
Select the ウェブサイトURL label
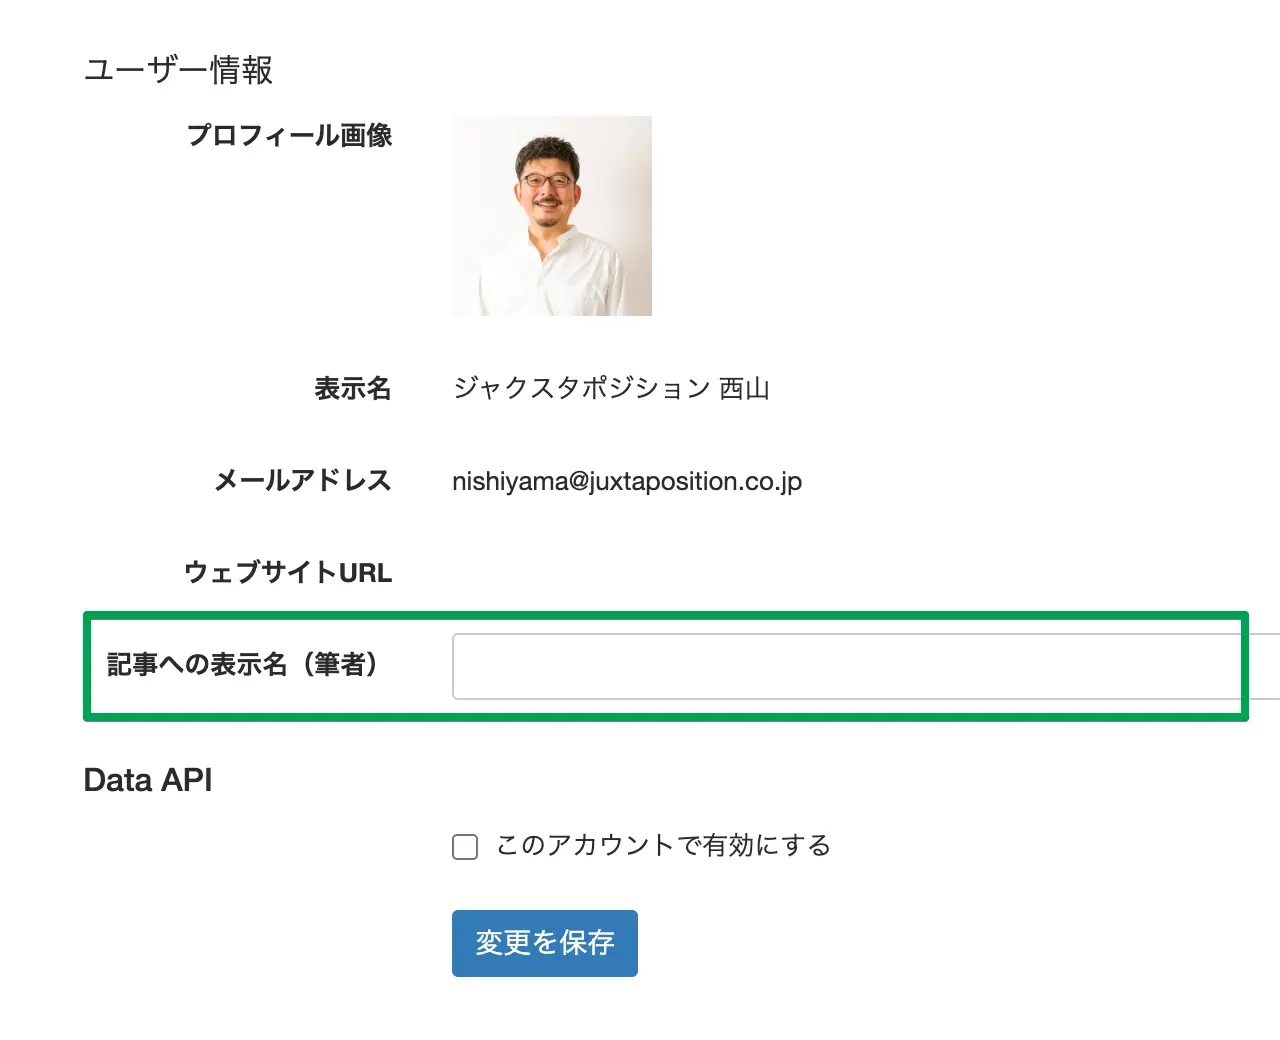pos(288,573)
